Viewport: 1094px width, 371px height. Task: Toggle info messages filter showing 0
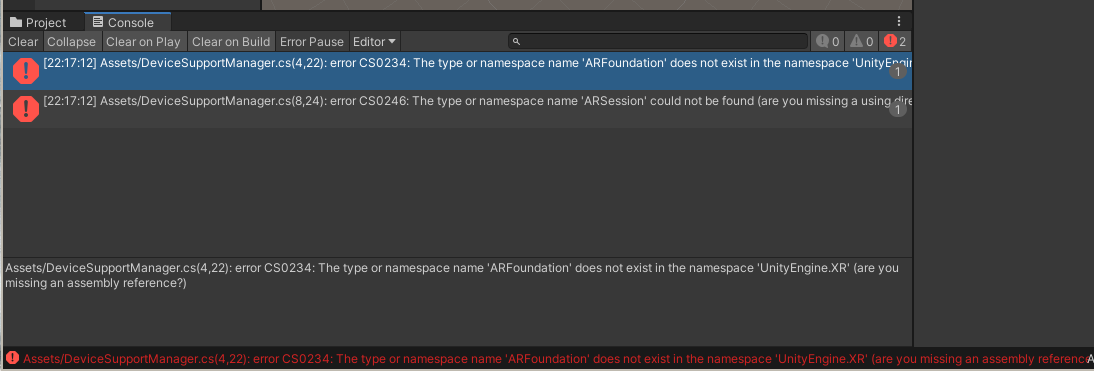pos(827,42)
